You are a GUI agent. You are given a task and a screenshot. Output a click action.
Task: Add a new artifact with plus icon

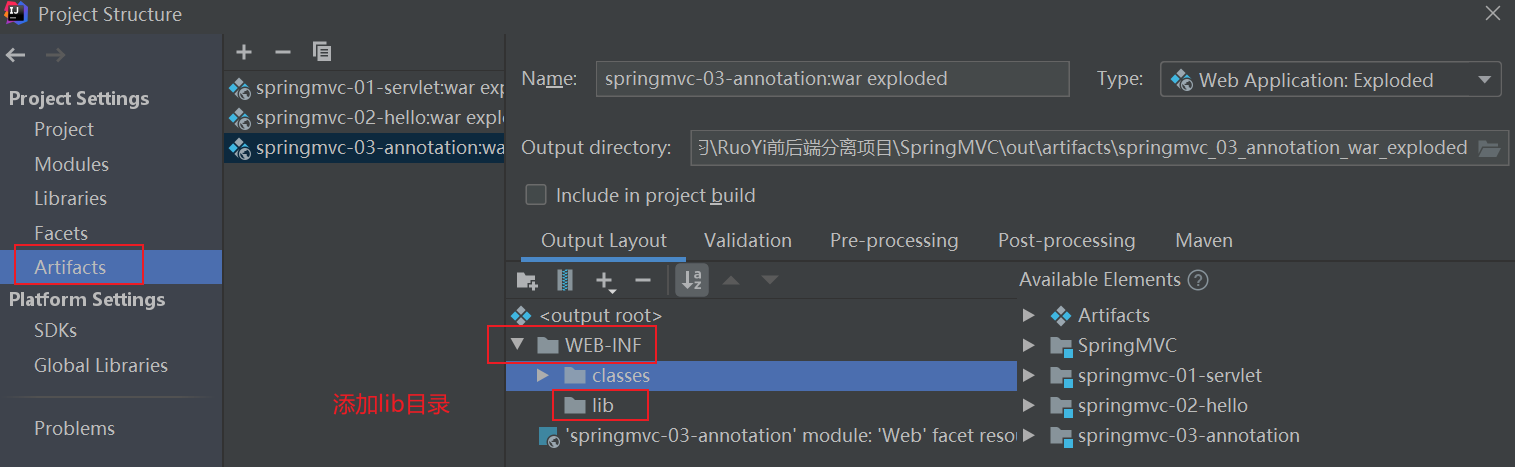[244, 52]
